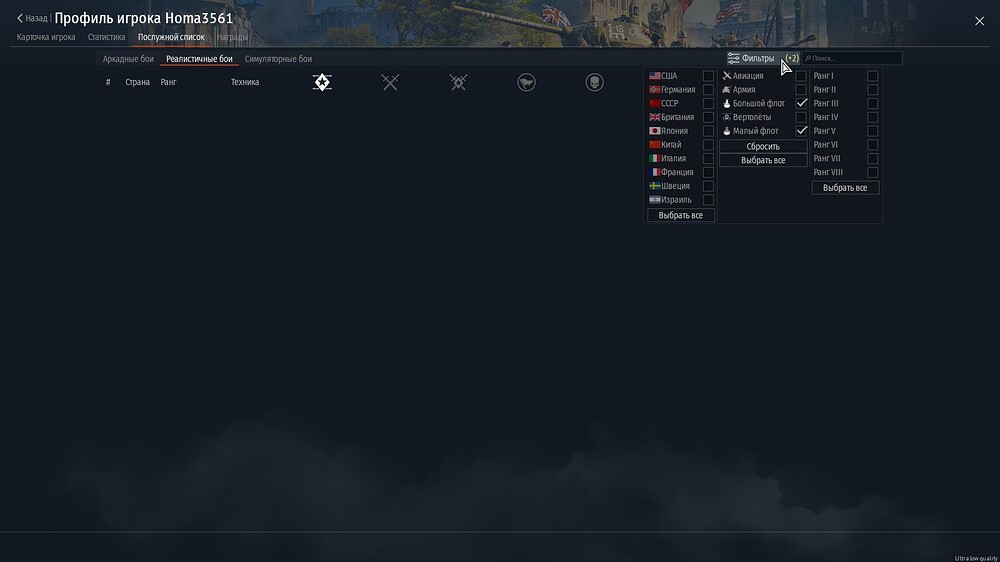The height and width of the screenshot is (562, 1000).
Task: Sort by the skull deaths column icon
Action: [x=594, y=82]
